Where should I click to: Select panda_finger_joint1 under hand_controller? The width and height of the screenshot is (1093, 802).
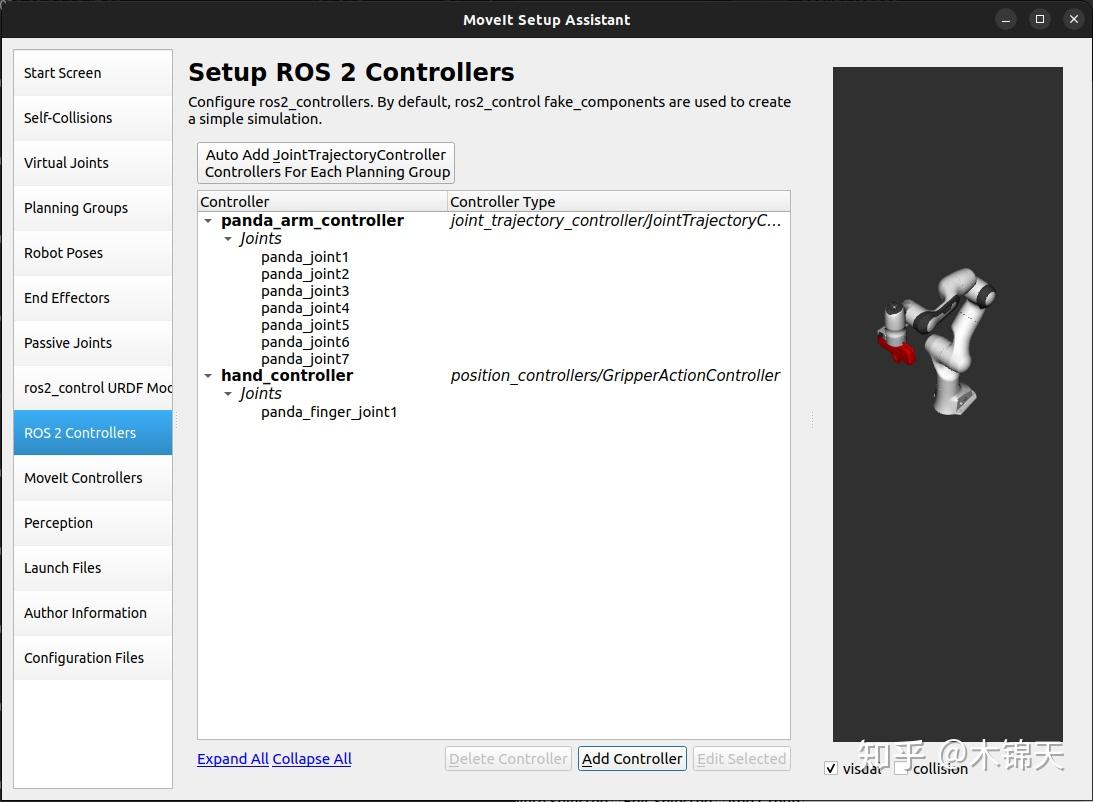[x=329, y=412]
